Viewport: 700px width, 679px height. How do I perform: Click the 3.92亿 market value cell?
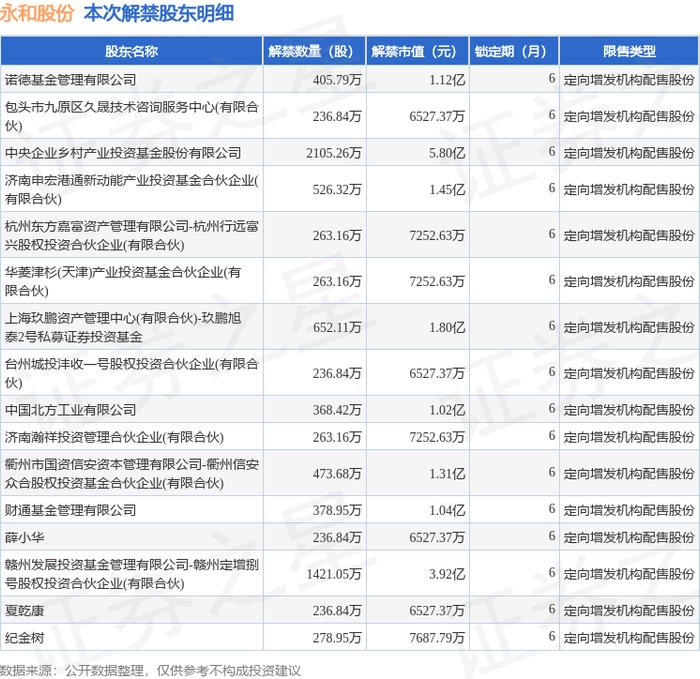coord(447,574)
